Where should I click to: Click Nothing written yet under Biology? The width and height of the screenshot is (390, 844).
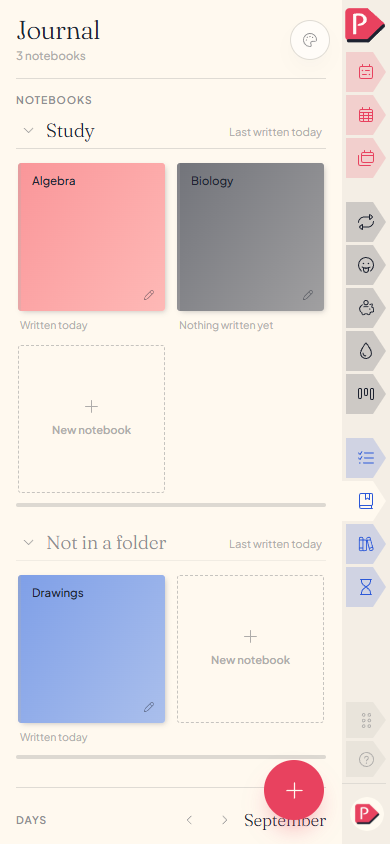[226, 325]
